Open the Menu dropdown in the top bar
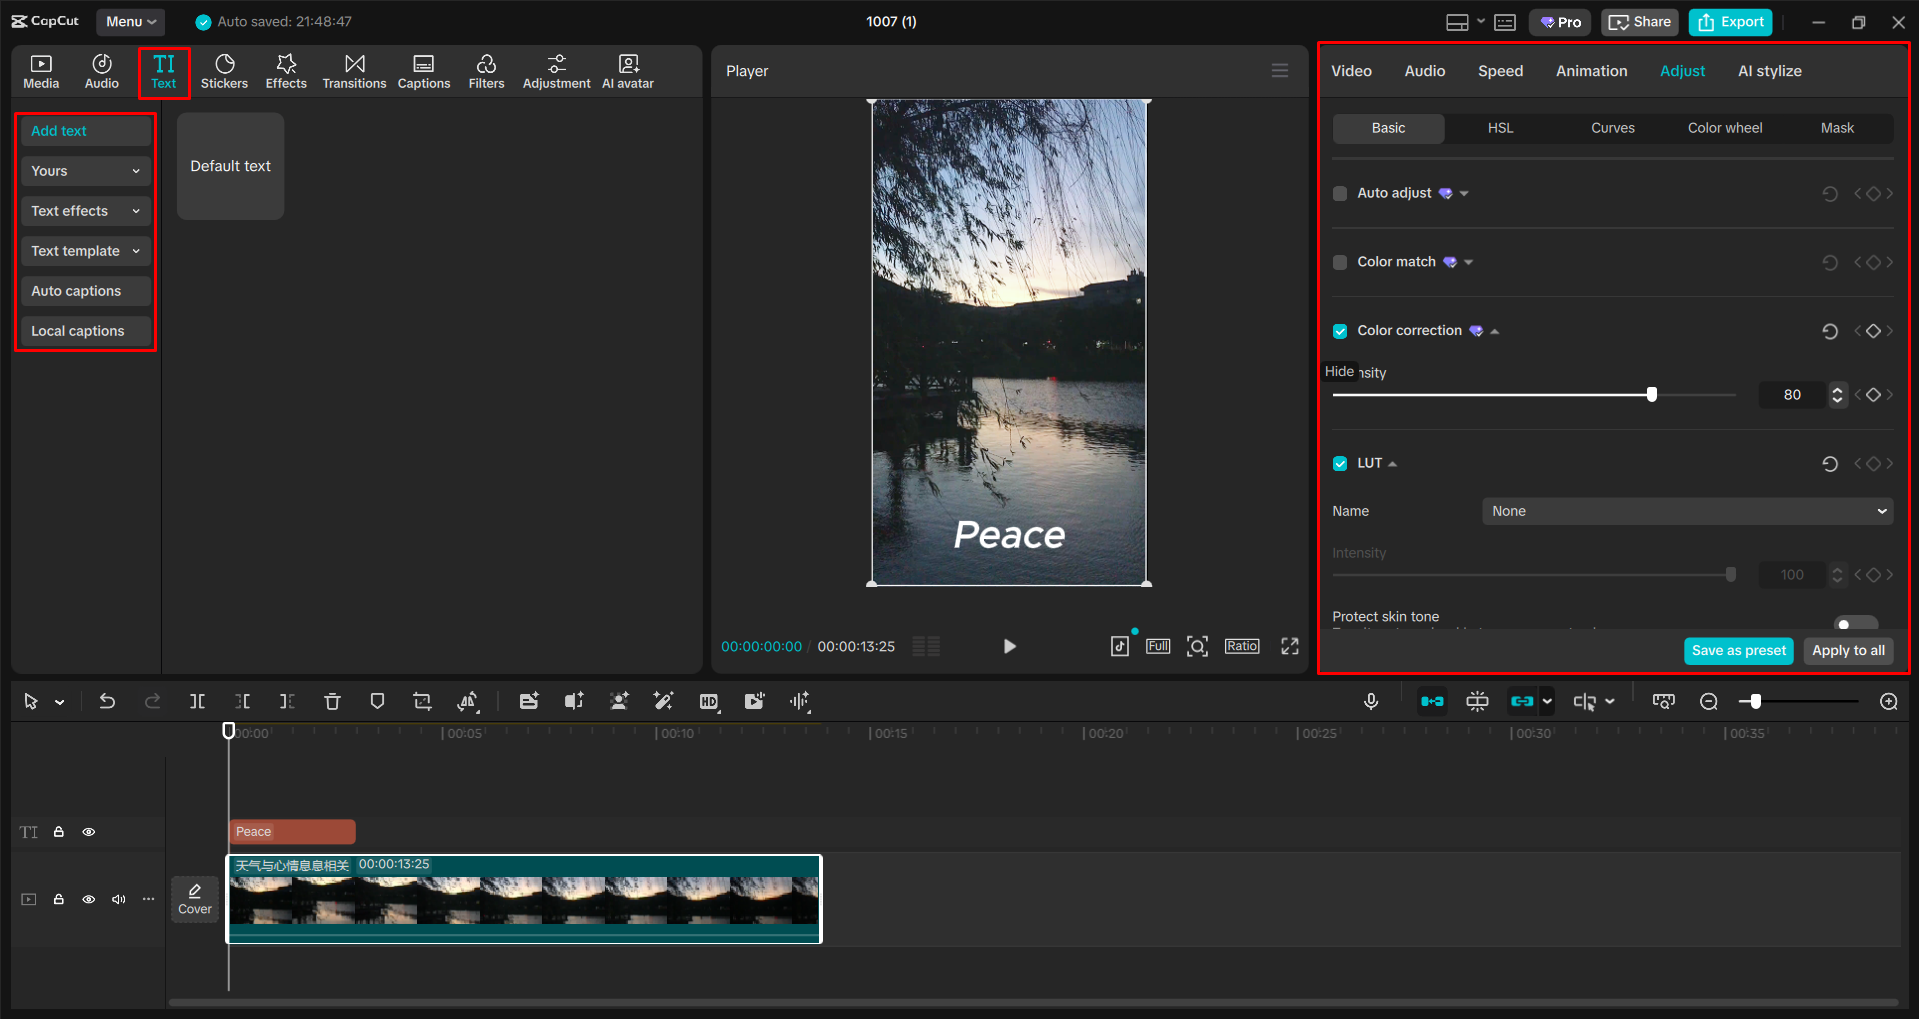This screenshot has width=1919, height=1019. (130, 21)
